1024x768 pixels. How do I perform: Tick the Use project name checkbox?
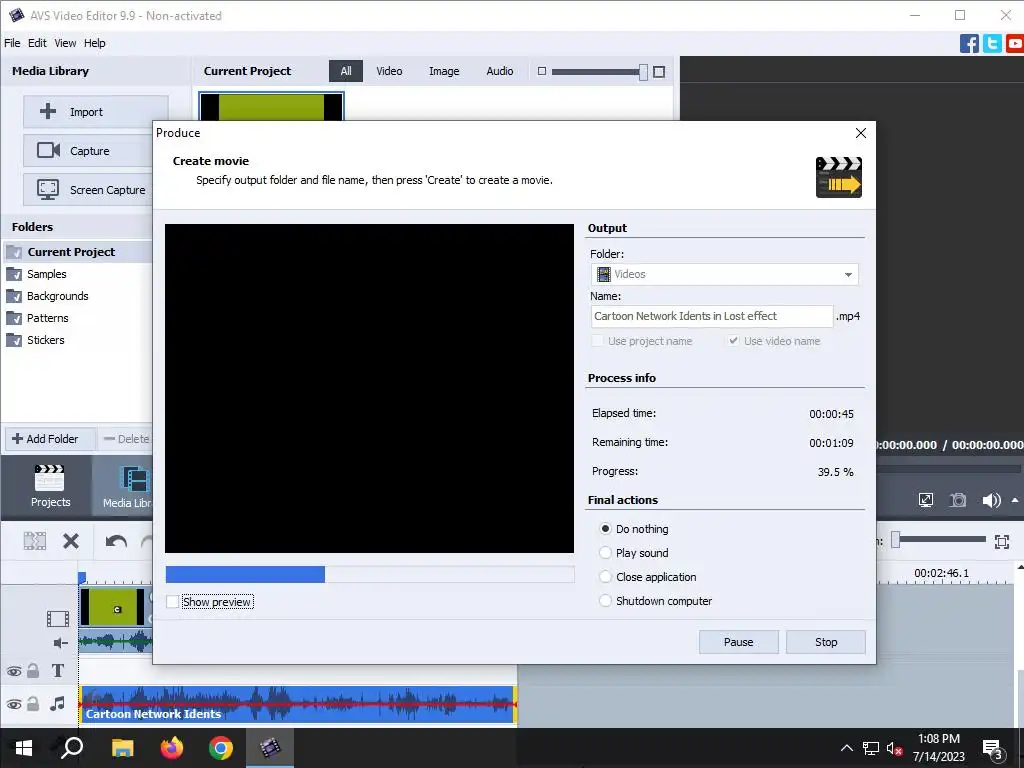click(x=597, y=340)
